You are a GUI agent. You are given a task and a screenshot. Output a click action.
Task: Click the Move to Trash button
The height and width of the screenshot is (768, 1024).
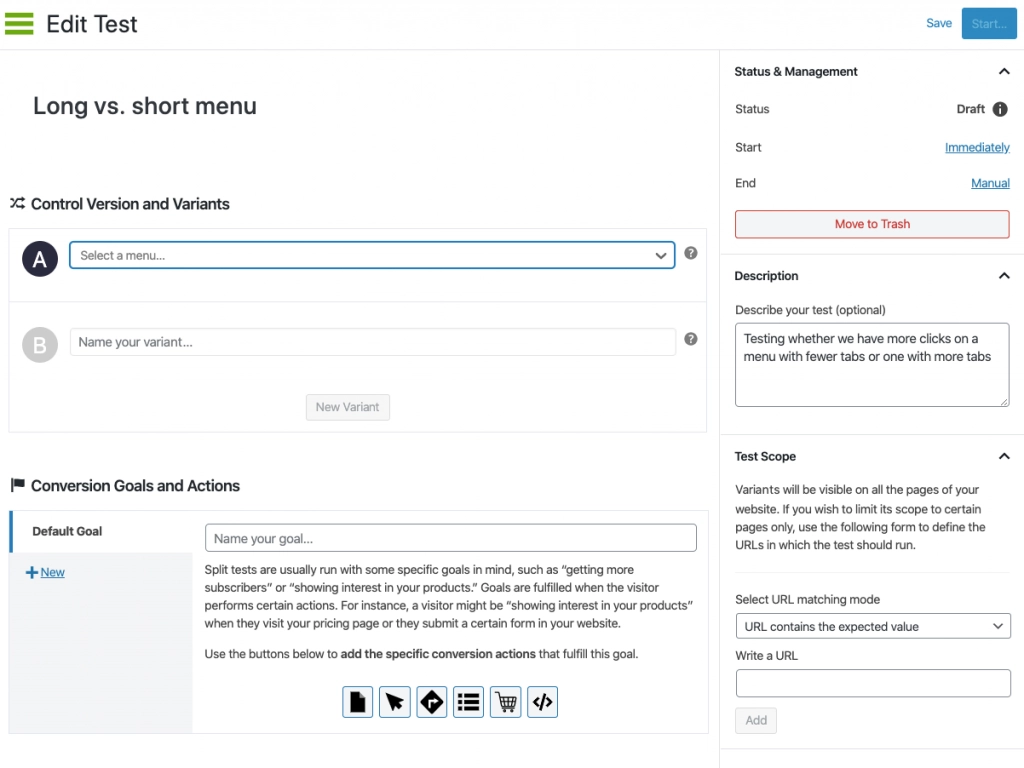(872, 224)
